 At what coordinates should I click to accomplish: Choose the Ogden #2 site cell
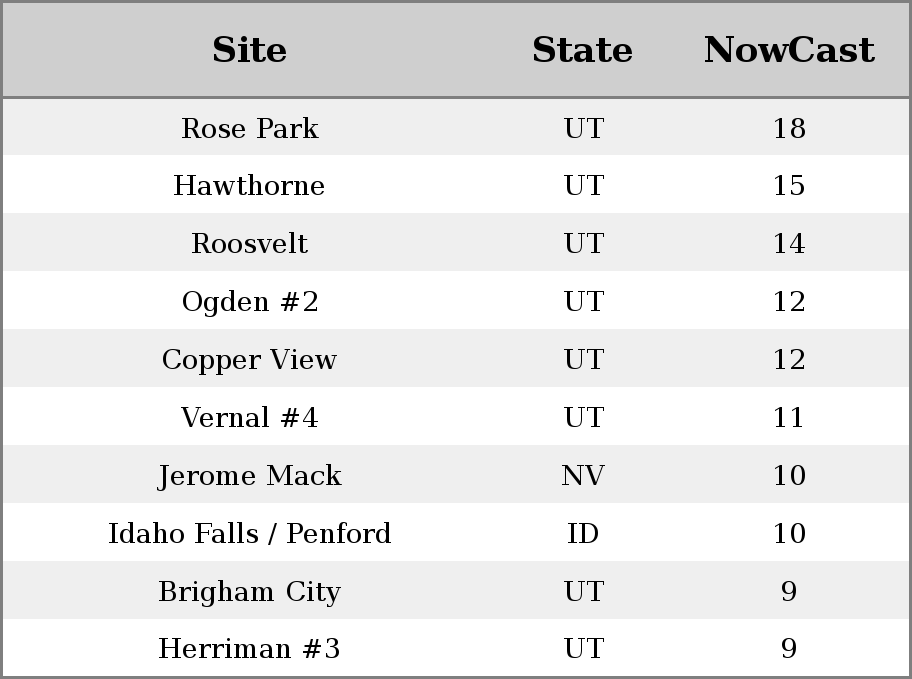pos(250,301)
